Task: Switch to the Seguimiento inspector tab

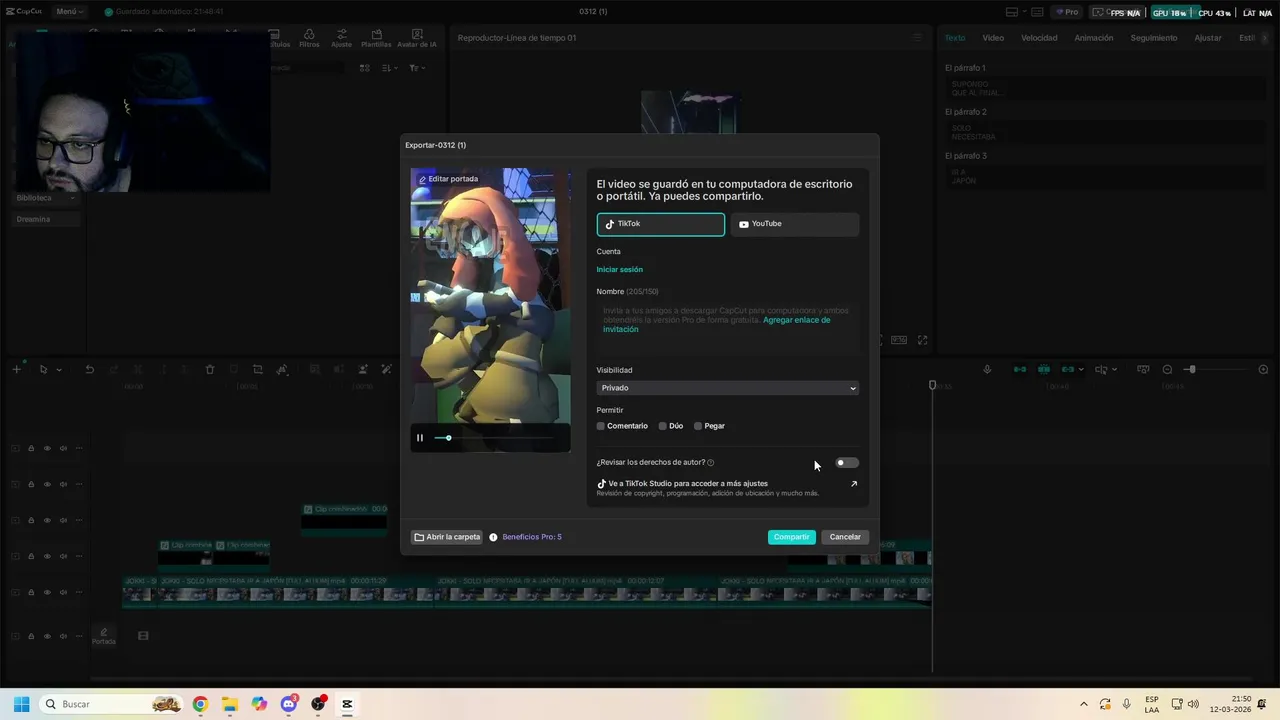Action: [x=1154, y=38]
